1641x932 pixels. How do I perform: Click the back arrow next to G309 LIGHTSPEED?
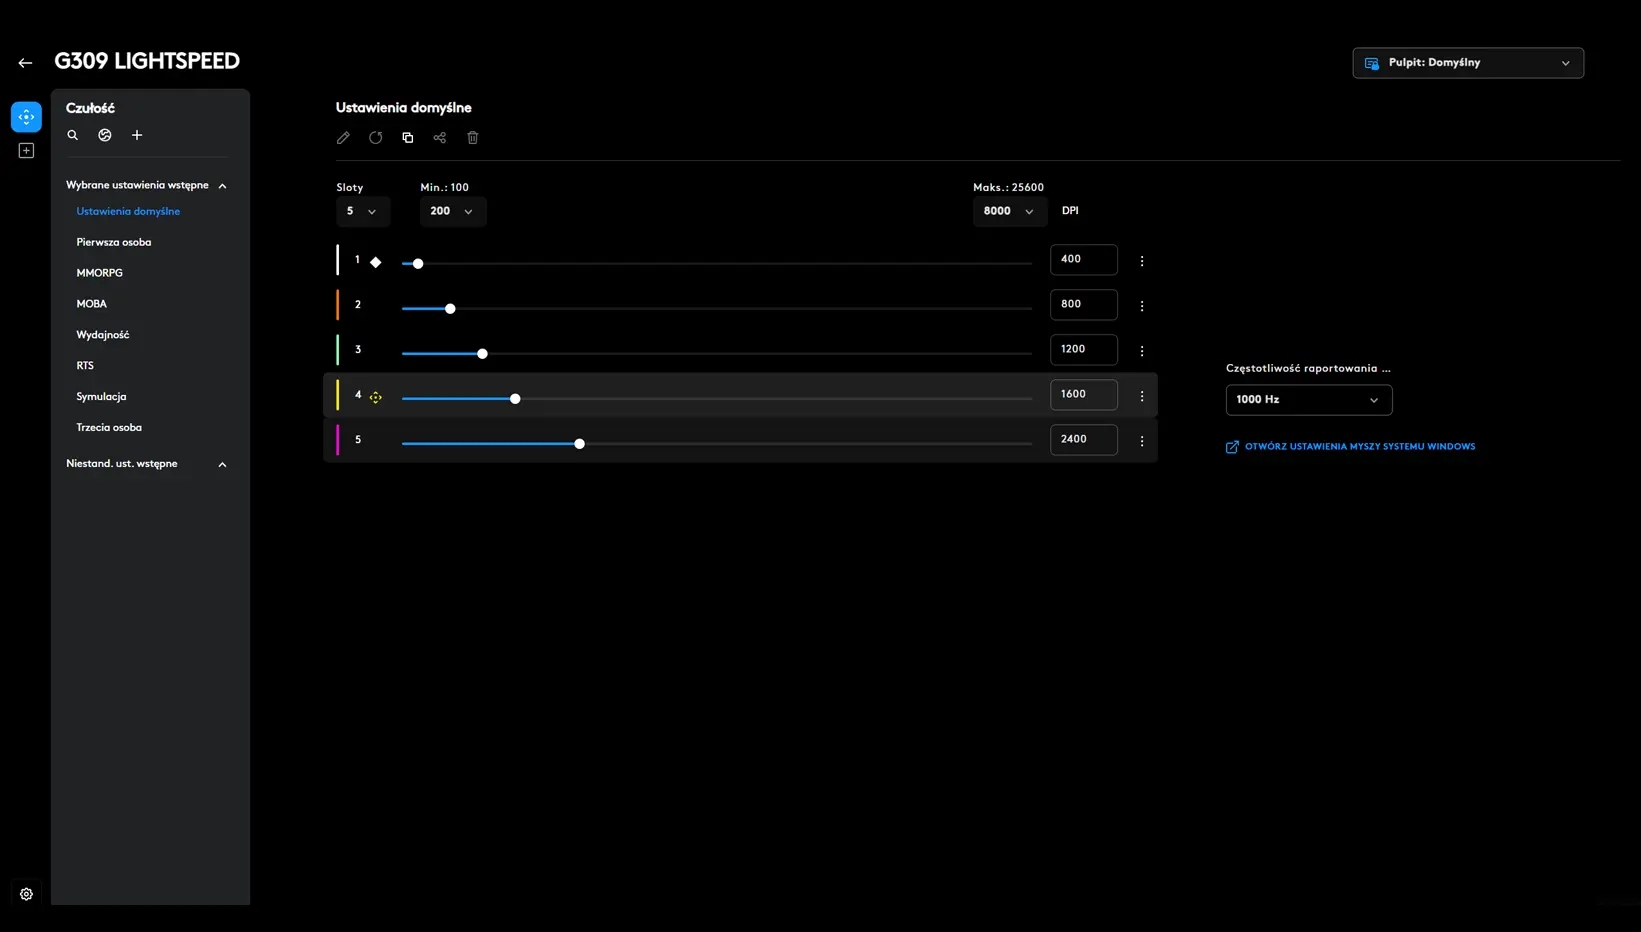click(x=25, y=63)
